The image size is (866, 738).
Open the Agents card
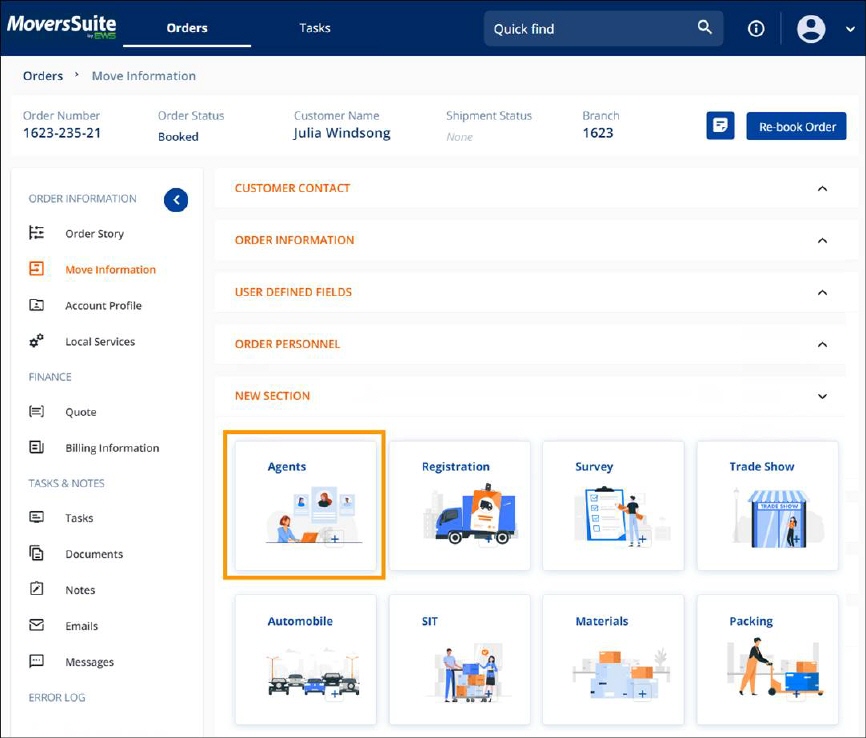pos(303,505)
